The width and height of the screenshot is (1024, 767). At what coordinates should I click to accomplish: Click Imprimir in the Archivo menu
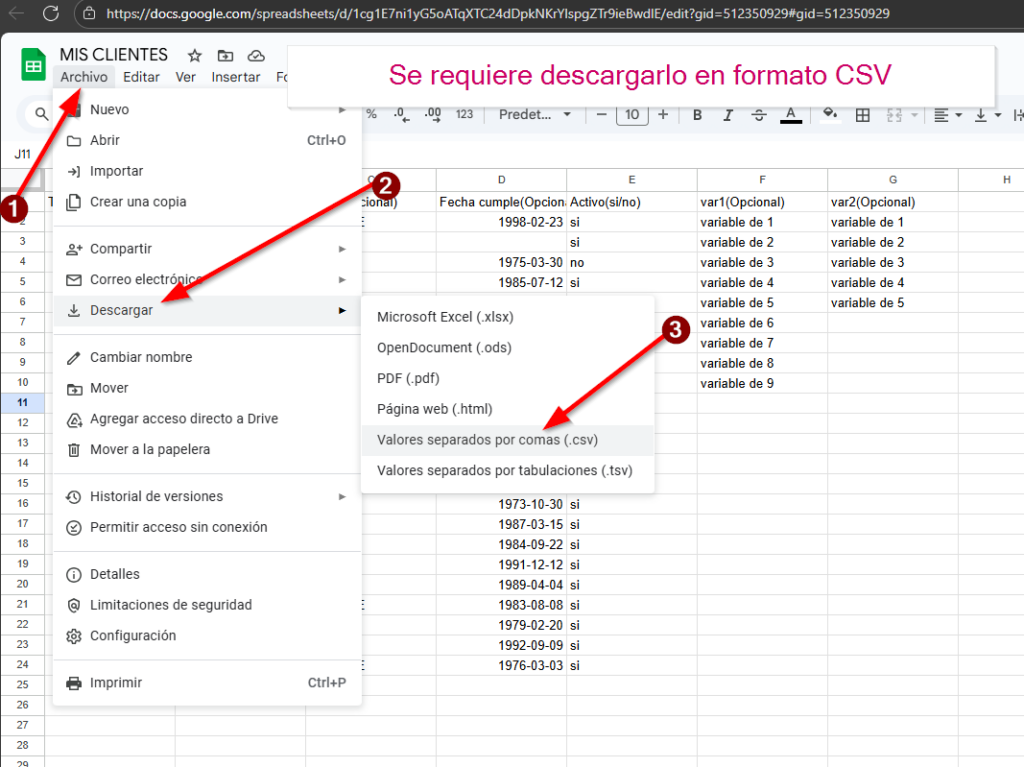click(x=116, y=683)
